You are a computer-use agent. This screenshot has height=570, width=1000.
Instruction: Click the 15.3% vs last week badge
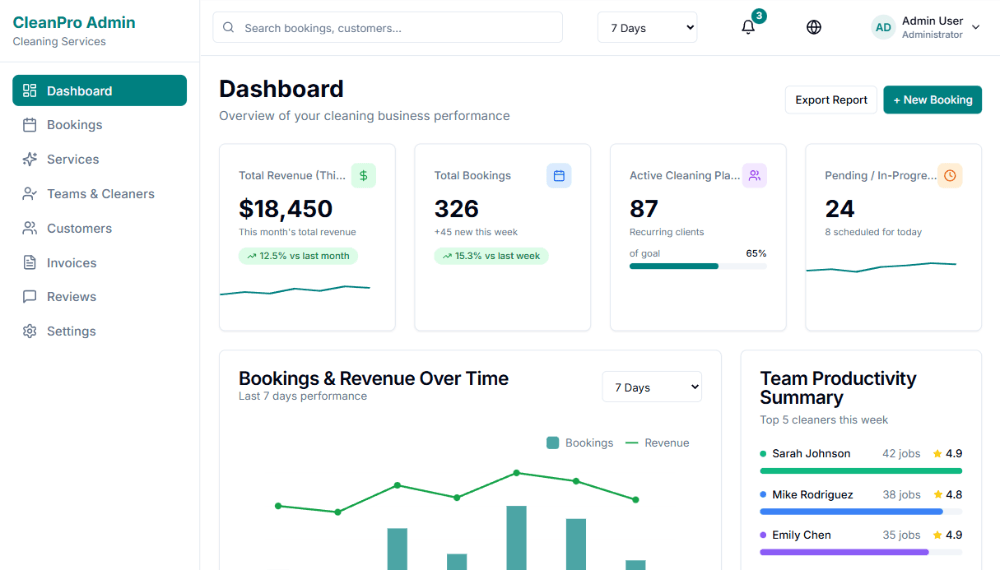click(491, 256)
